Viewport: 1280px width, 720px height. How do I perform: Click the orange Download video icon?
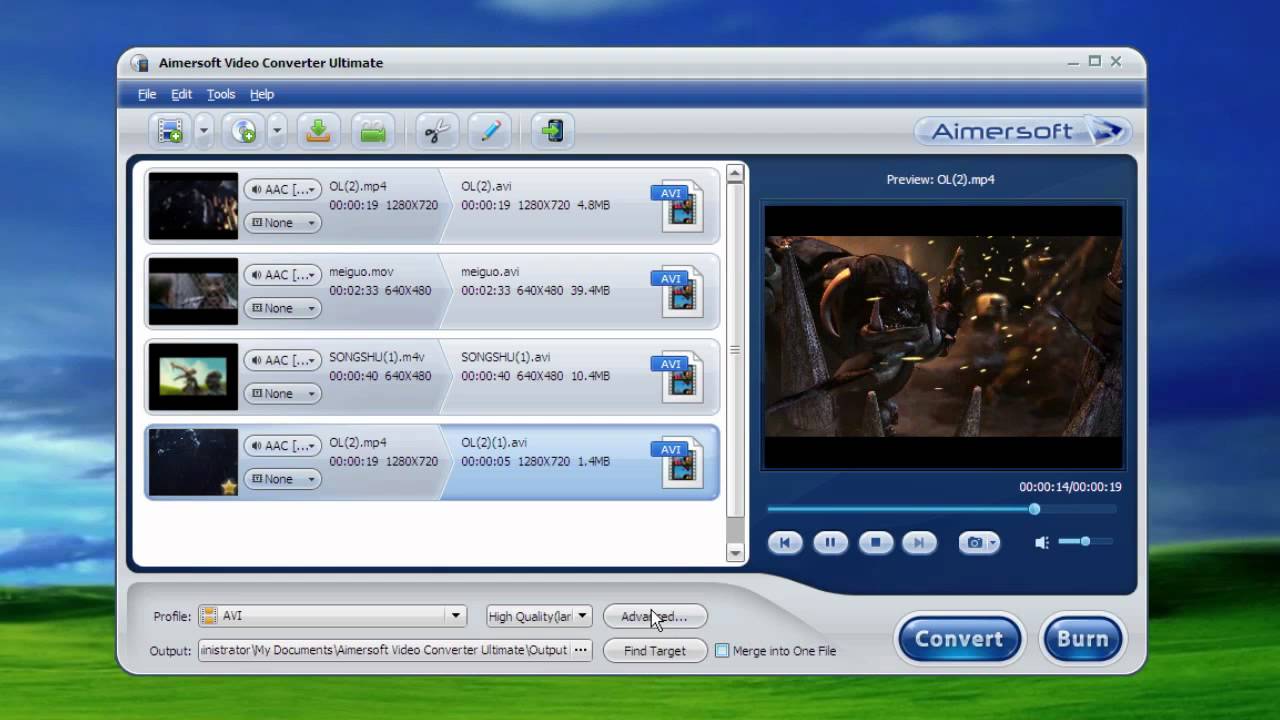318,131
